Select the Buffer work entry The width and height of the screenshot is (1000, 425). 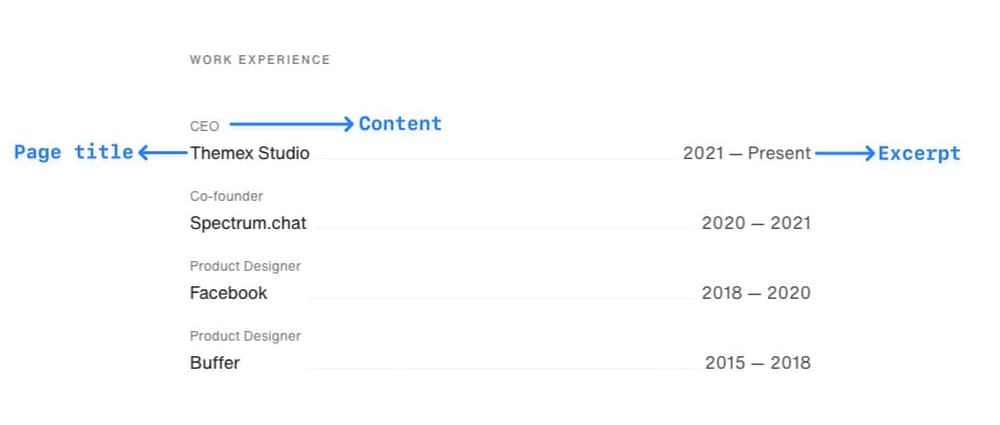pyautogui.click(x=215, y=363)
